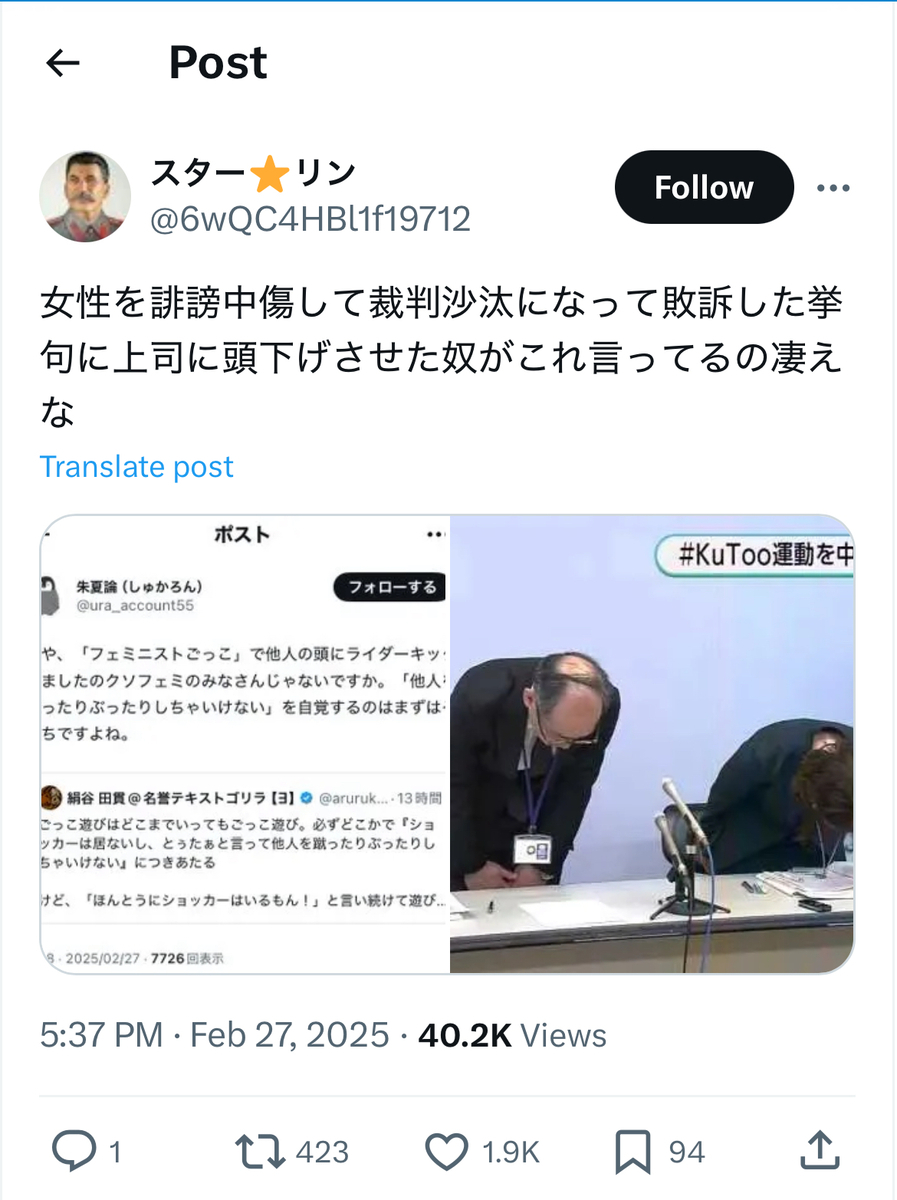Open the @6wQC4HBl1f19712 handle
Viewport: 897px width, 1200px height.
click(310, 218)
